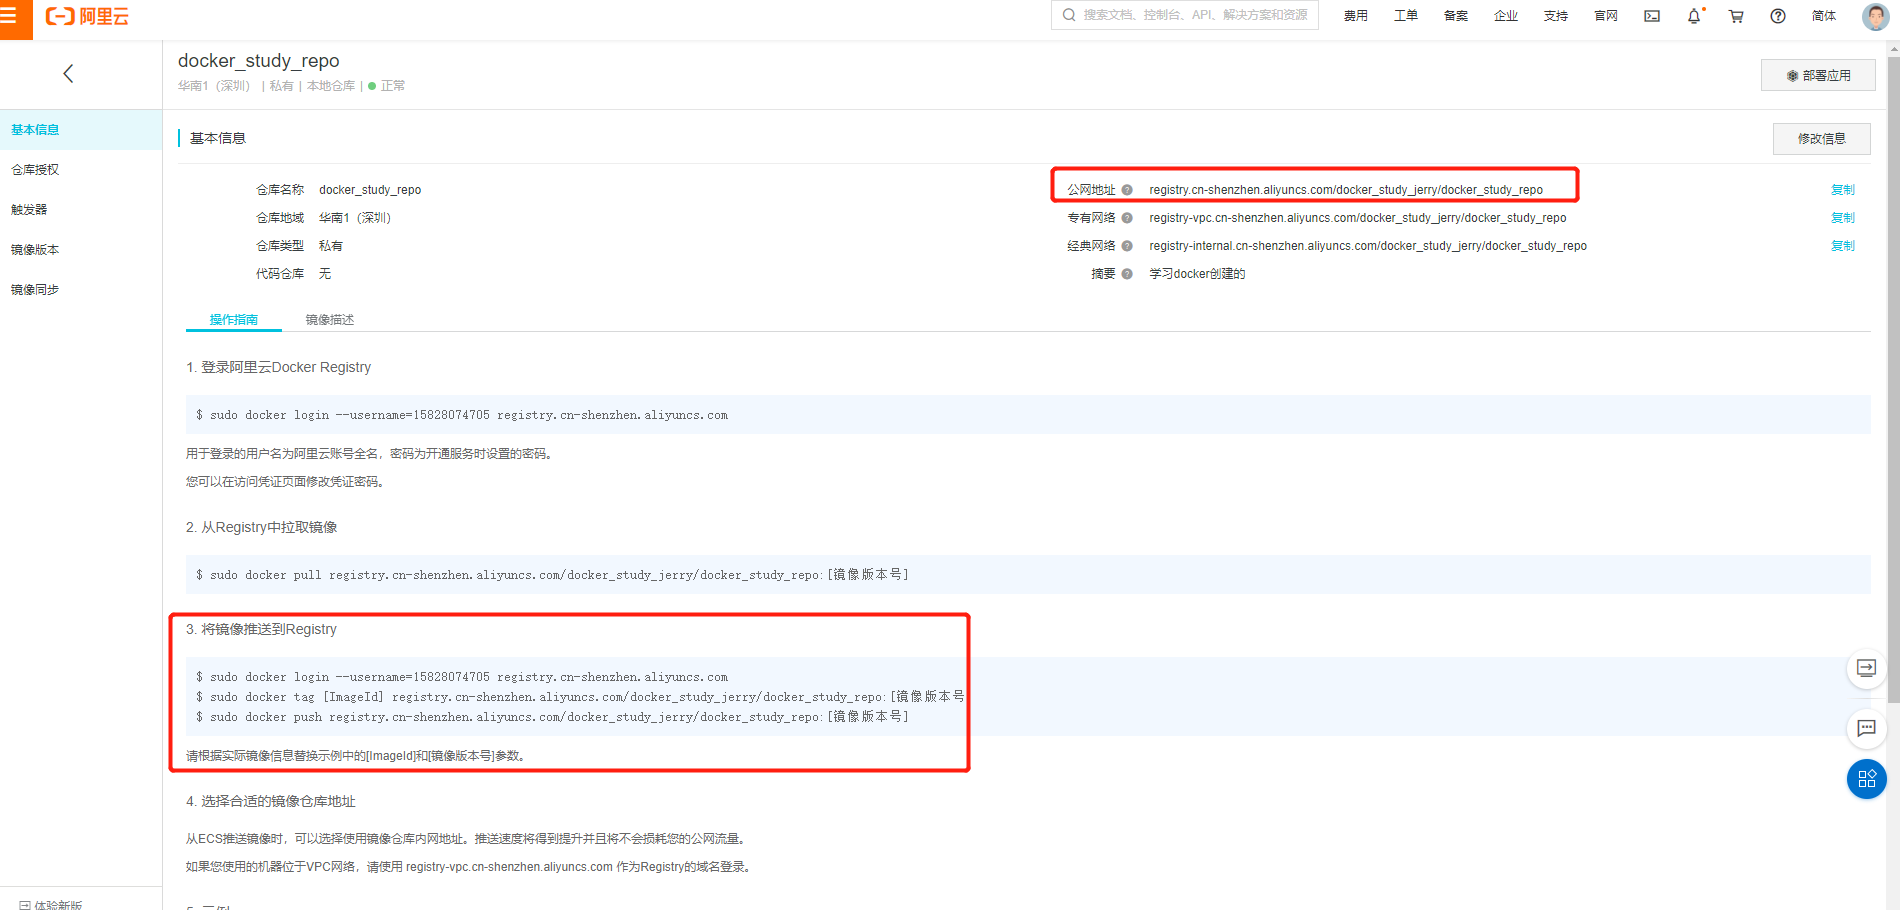Viewport: 1900px width, 910px height.
Task: Open the help question mark icon in the header
Action: pyautogui.click(x=1778, y=16)
